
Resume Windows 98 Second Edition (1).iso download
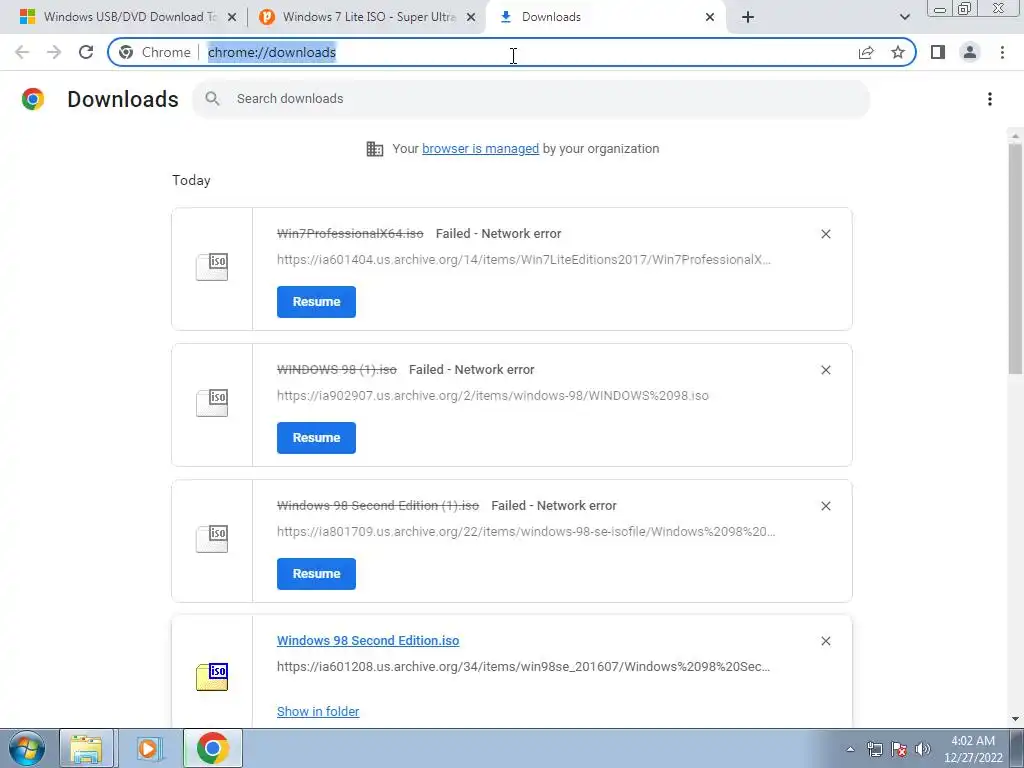316,573
